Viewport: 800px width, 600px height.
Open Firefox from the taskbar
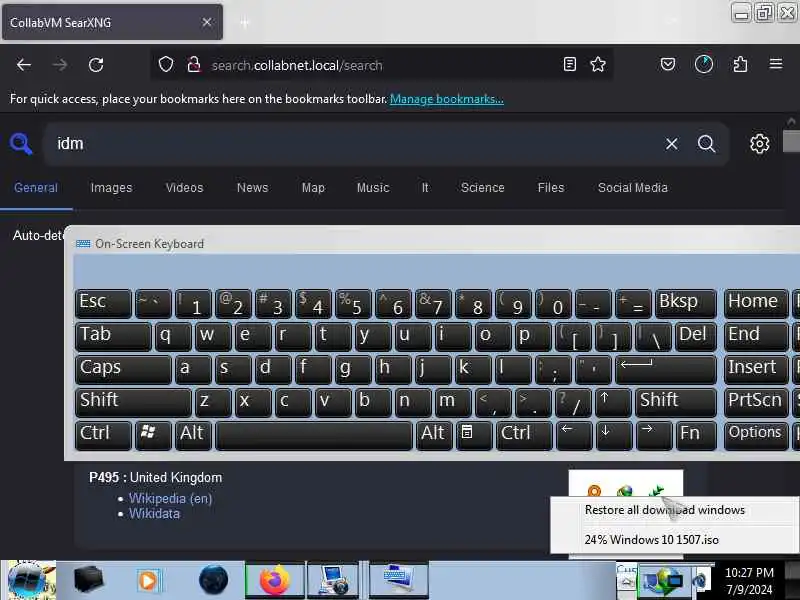274,580
